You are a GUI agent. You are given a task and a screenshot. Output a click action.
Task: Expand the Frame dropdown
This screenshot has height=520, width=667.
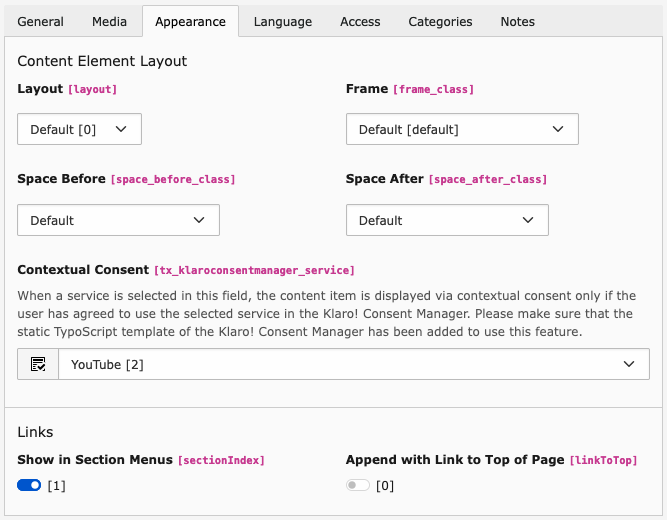[461, 129]
